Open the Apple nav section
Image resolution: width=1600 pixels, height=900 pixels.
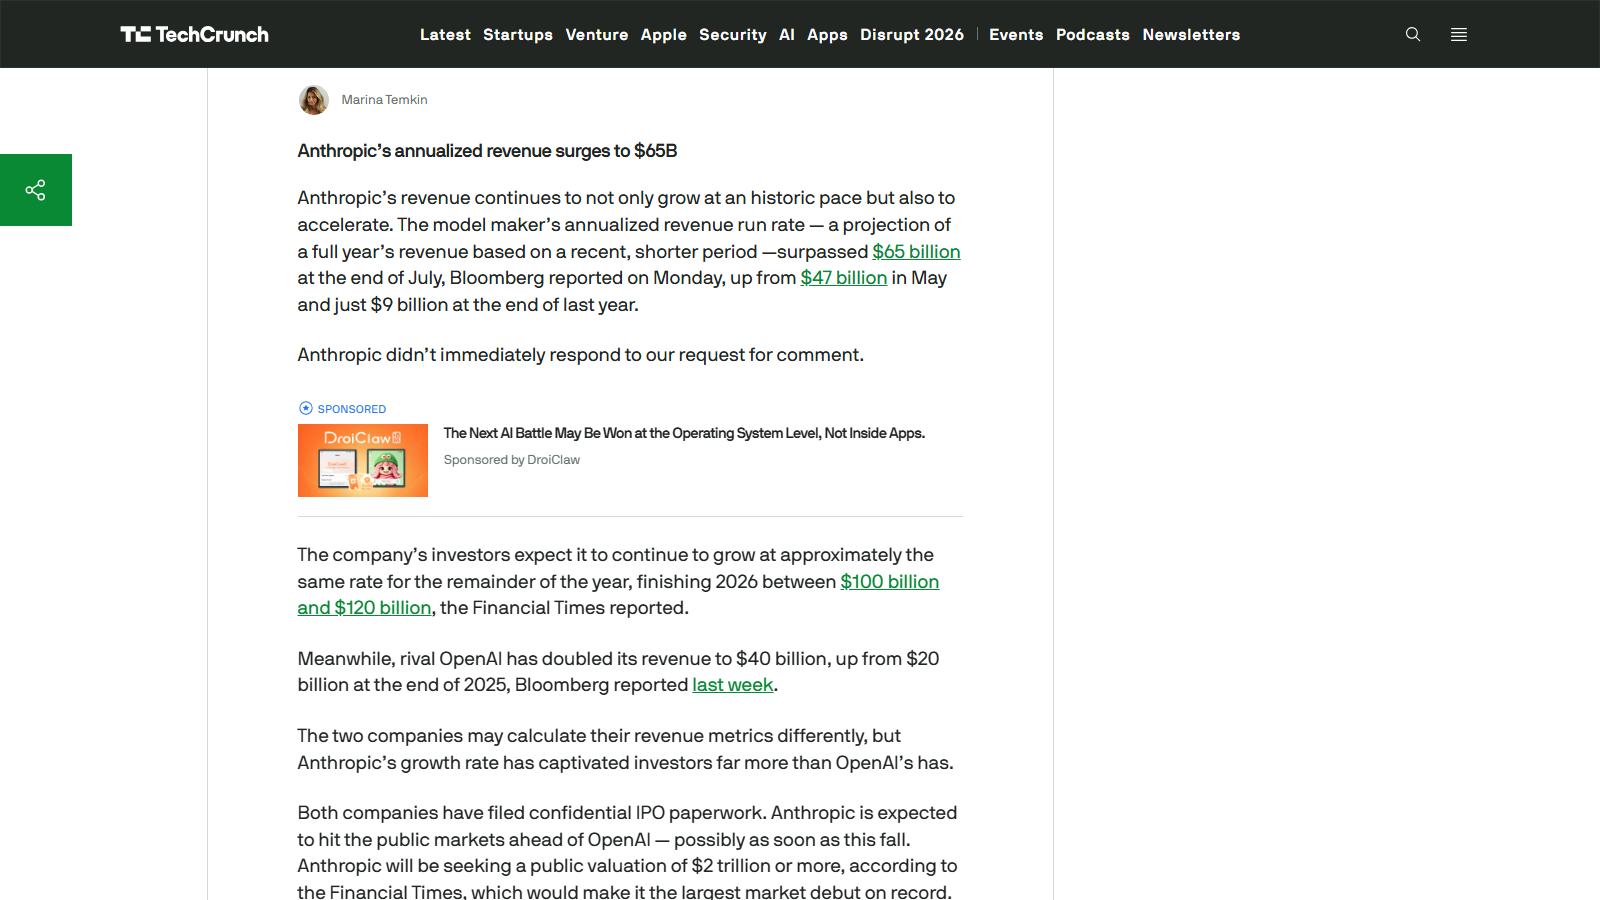(664, 34)
